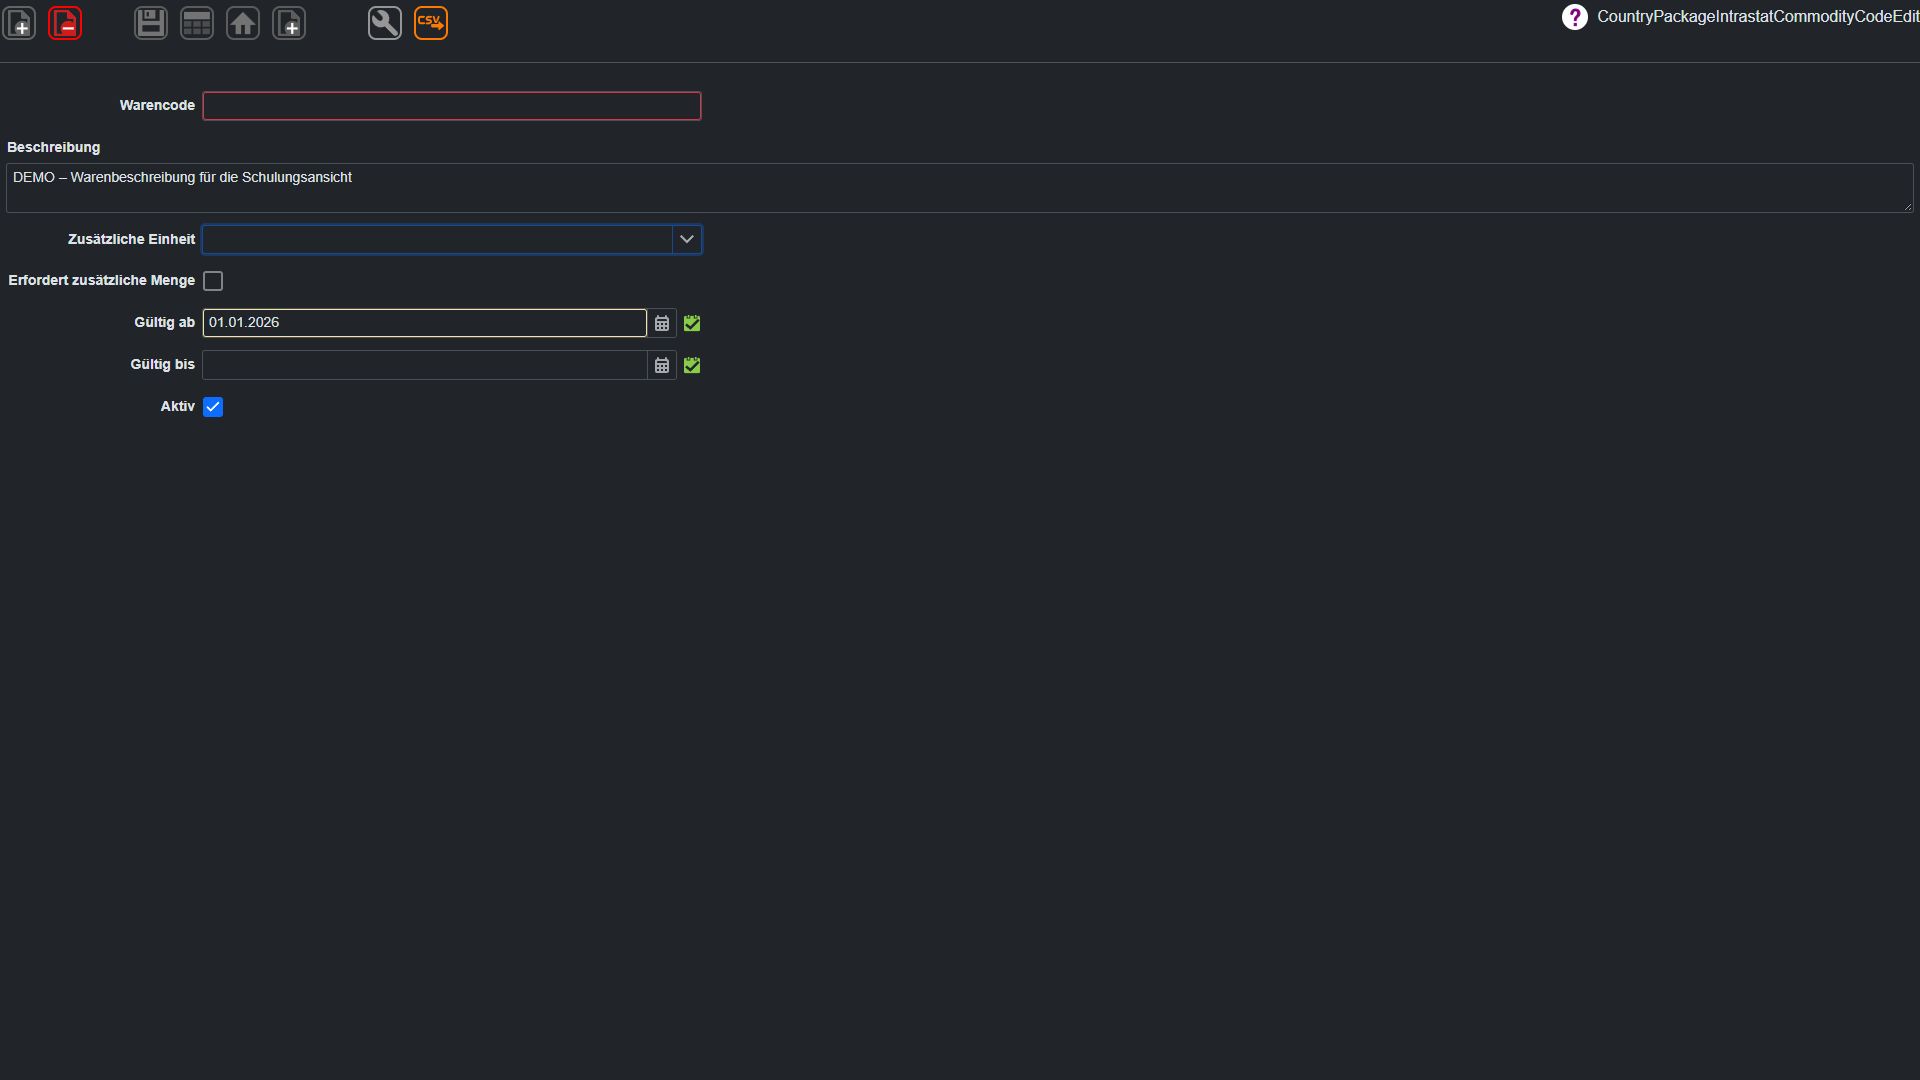Click the red delete record icon
This screenshot has width=1920, height=1080.
(x=65, y=23)
